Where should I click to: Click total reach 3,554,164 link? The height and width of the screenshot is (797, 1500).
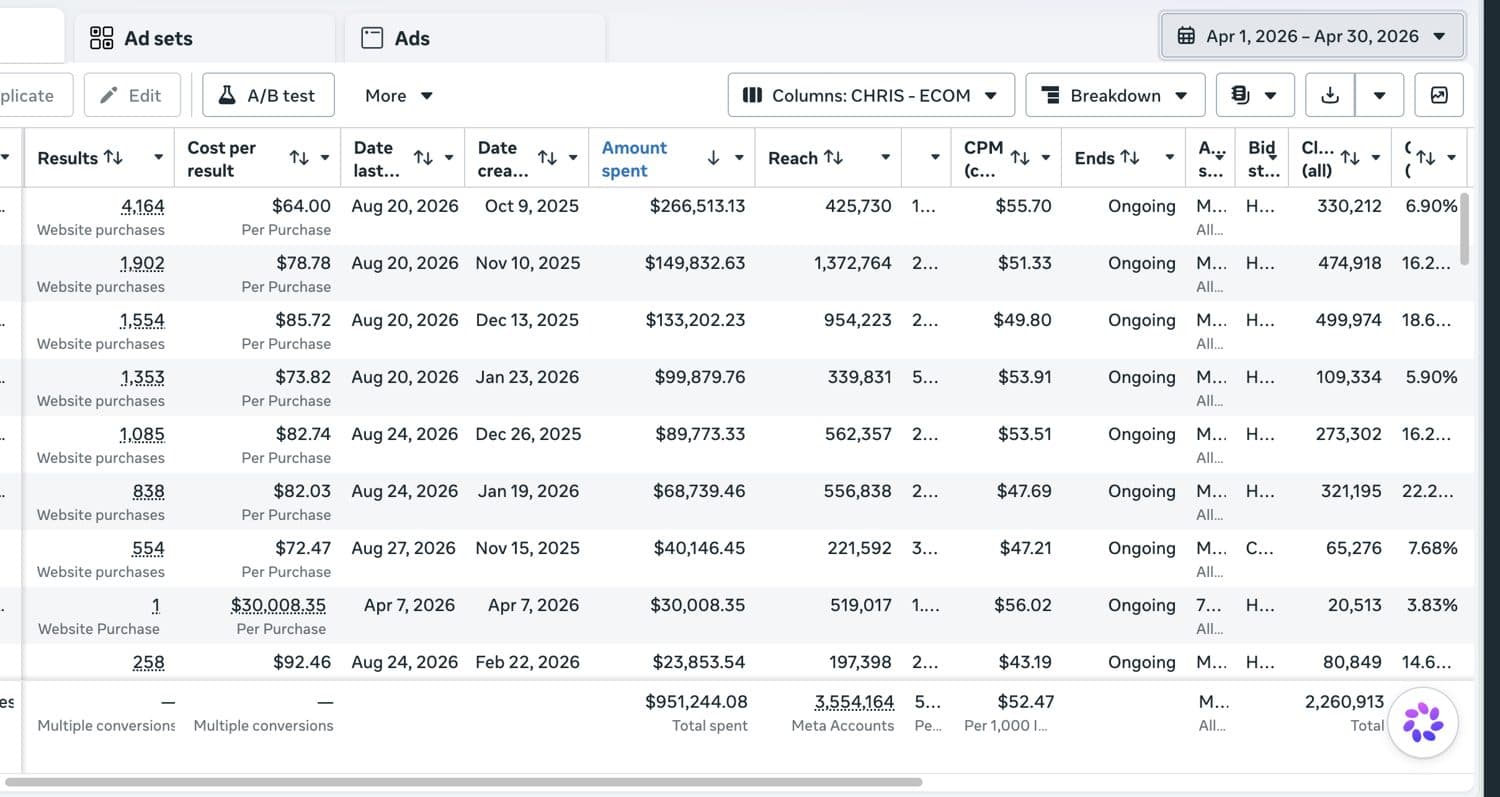(854, 701)
